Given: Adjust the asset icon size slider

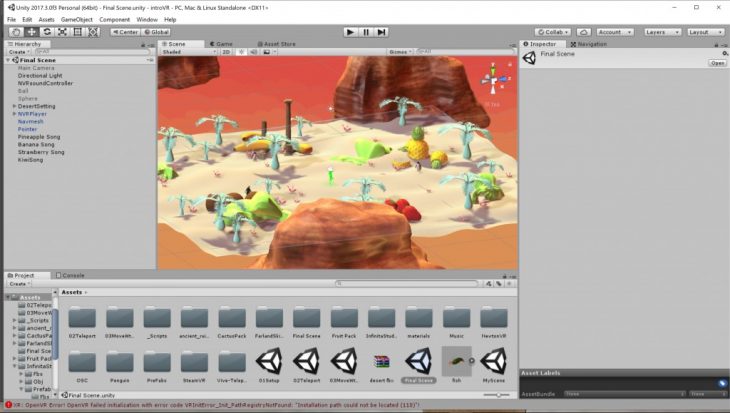Looking at the screenshot, I should [497, 395].
